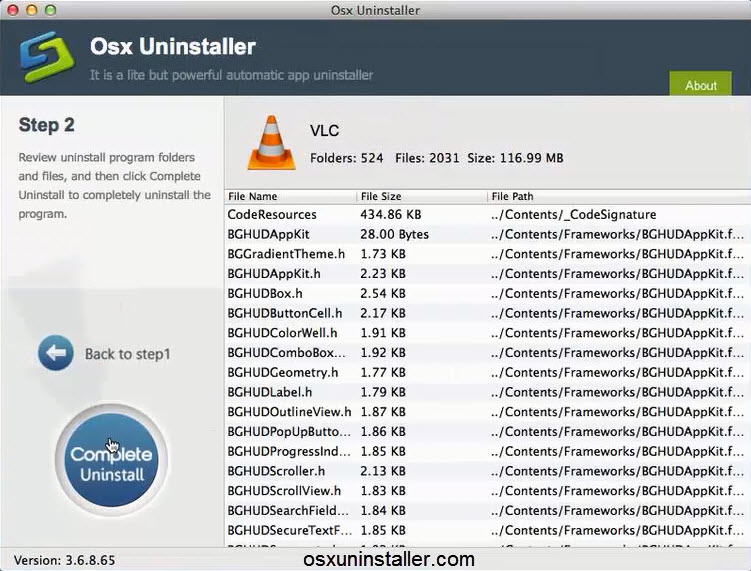Viewport: 751px width, 571px height.
Task: Click the Folders: 524 label
Action: [347, 158]
